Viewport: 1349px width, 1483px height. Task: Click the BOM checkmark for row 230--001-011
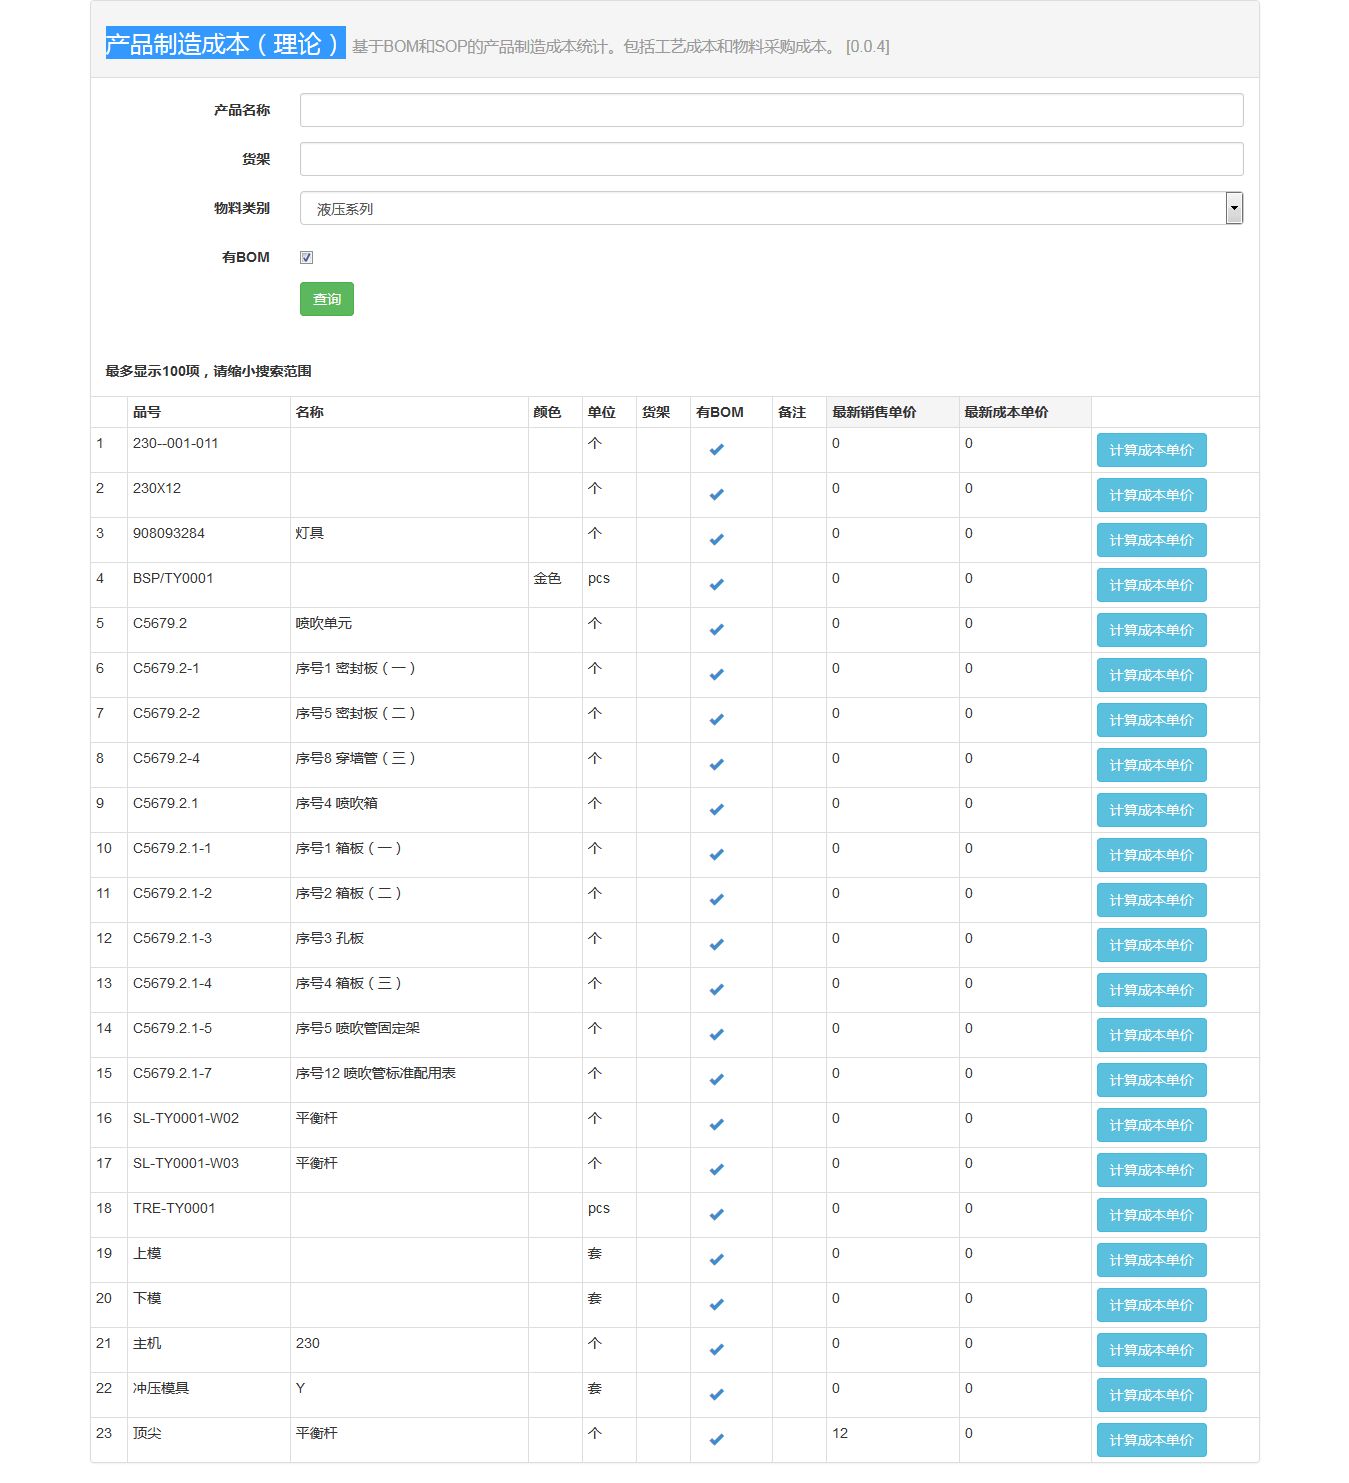716,450
